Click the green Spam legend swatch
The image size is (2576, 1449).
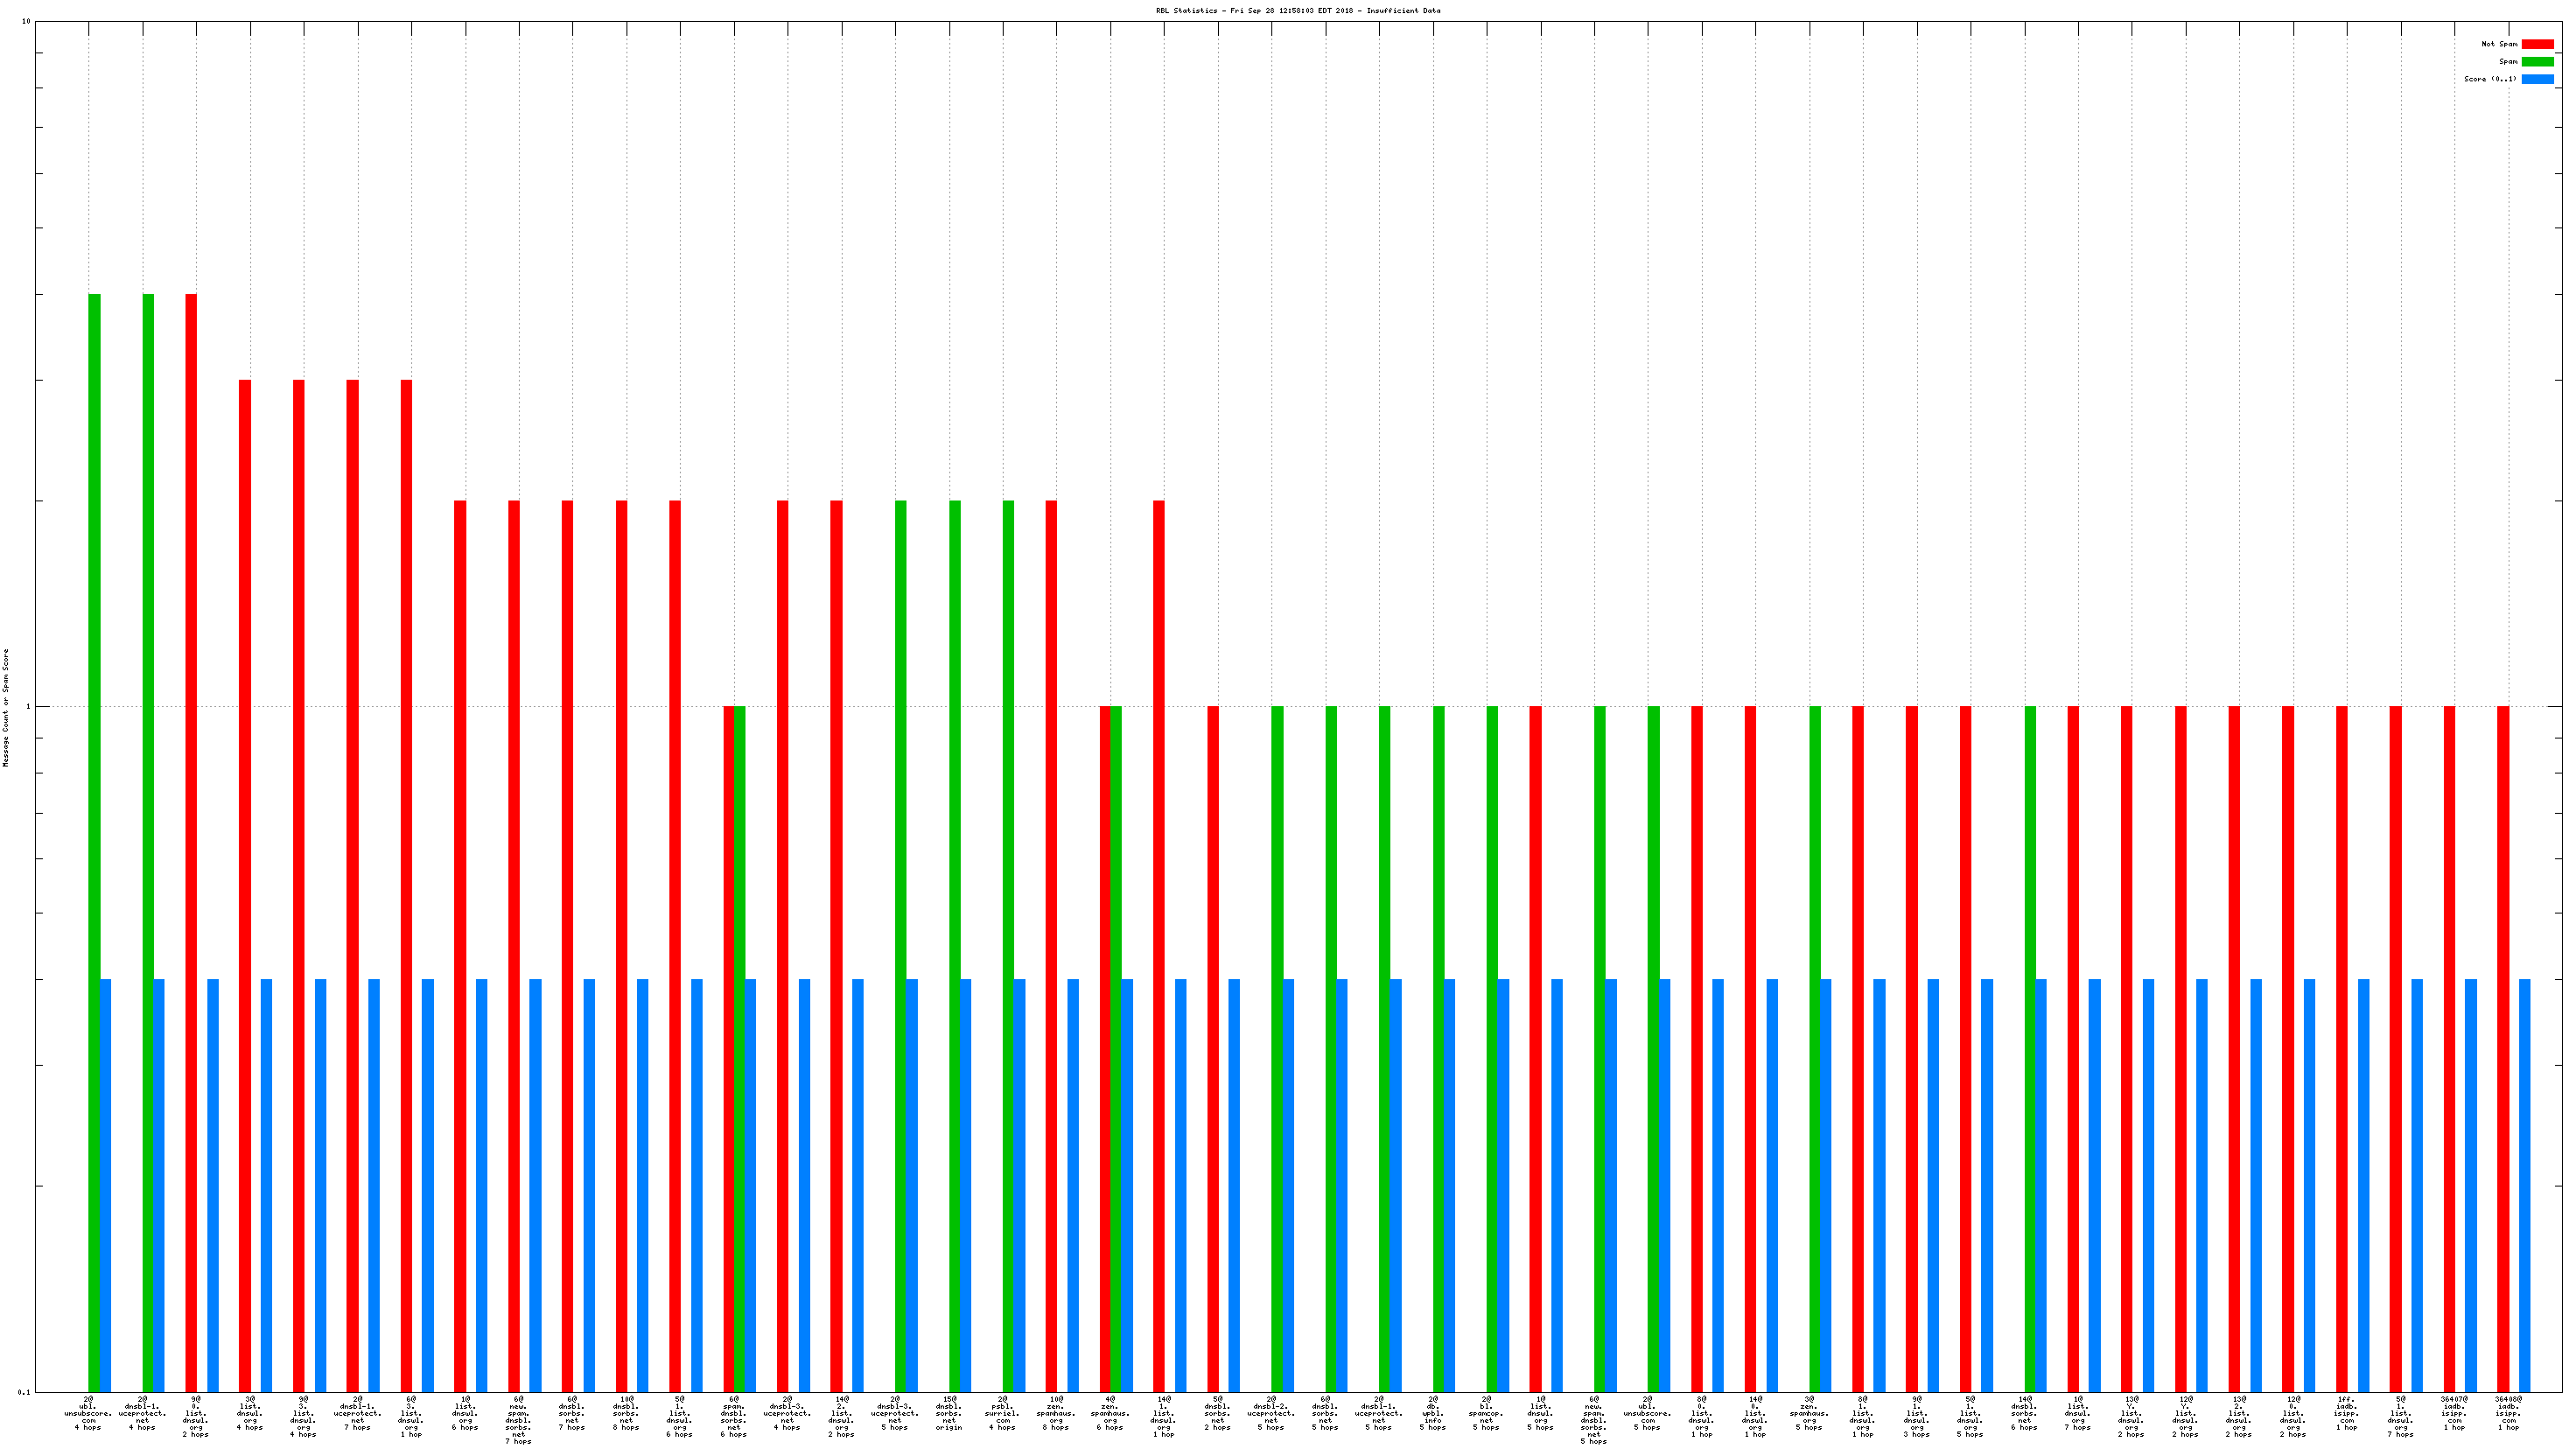click(2537, 62)
